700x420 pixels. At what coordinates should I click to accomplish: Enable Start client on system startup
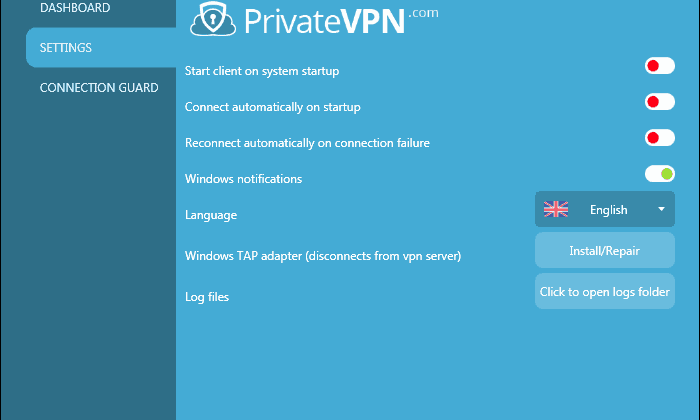coord(659,66)
